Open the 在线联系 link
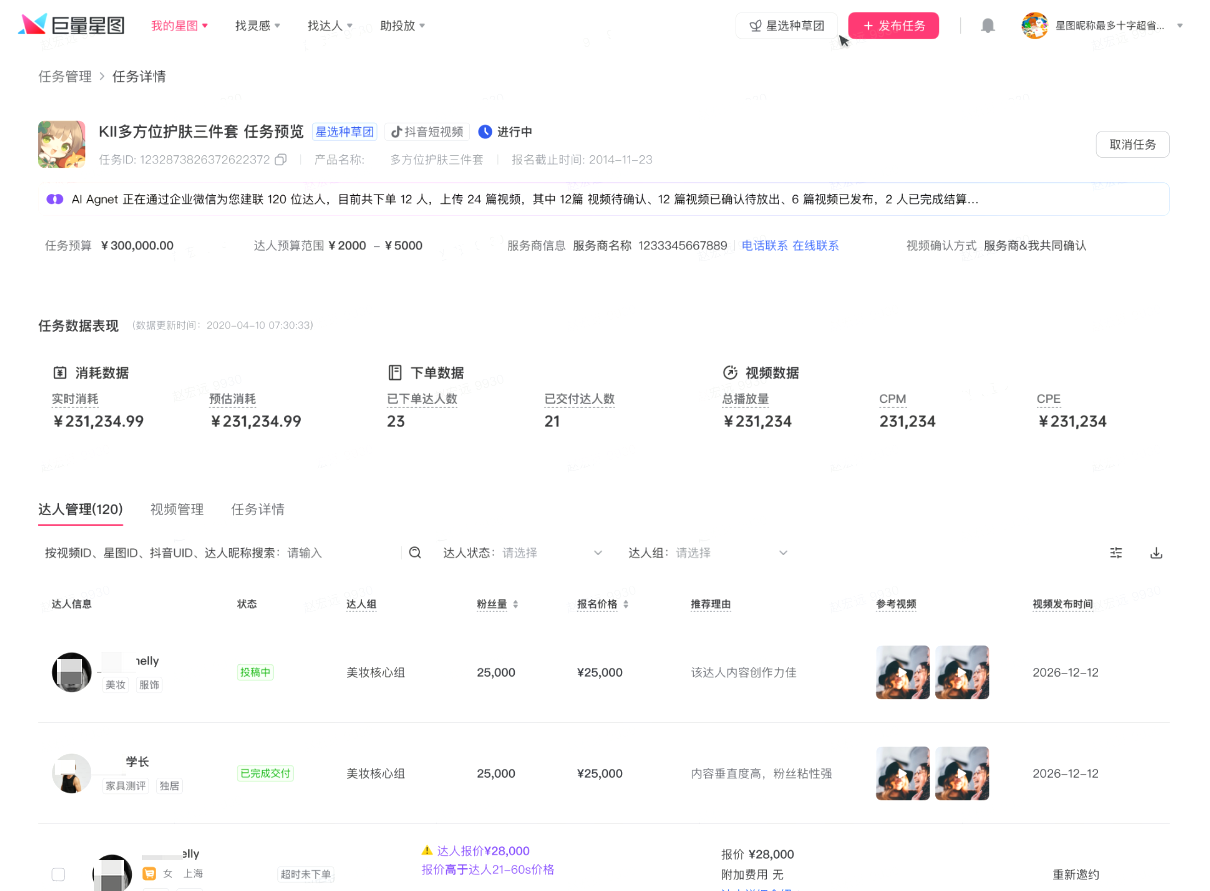This screenshot has height=891, width=1210. tap(816, 245)
